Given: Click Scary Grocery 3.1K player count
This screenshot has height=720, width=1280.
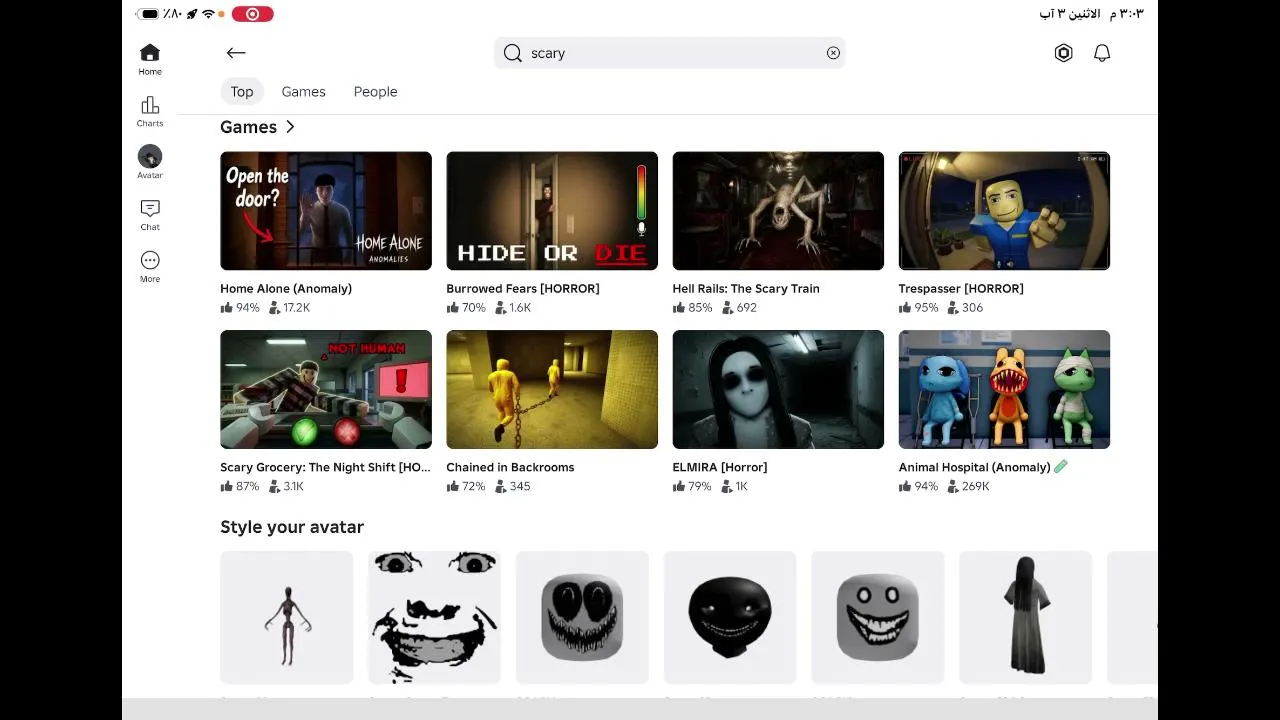Looking at the screenshot, I should (286, 487).
